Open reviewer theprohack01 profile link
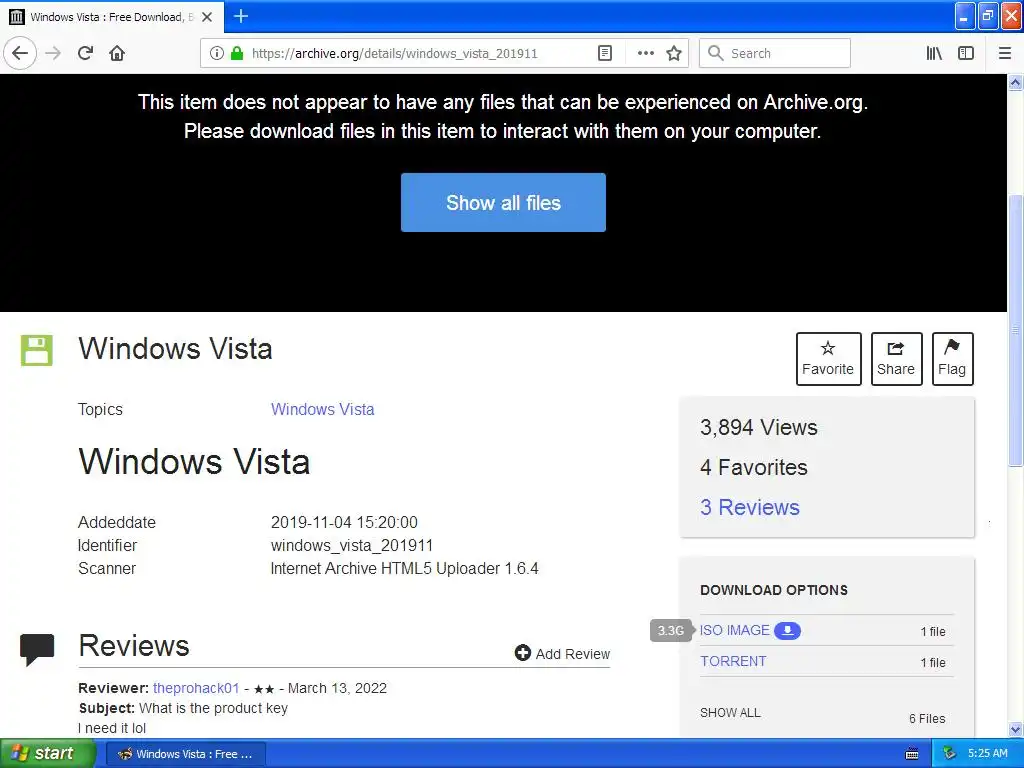 pos(196,688)
